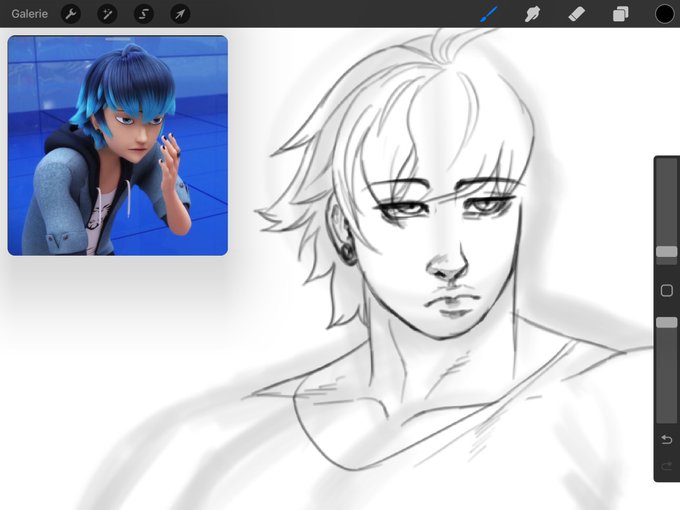Adjust the brush size slider
The height and width of the screenshot is (510, 680).
[x=667, y=252]
